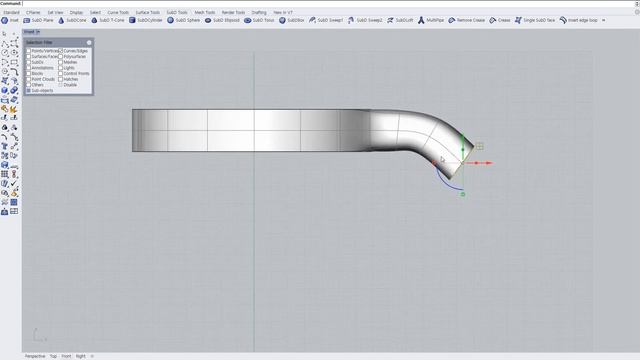
Task: Open the Render Tools tab
Action: (233, 13)
